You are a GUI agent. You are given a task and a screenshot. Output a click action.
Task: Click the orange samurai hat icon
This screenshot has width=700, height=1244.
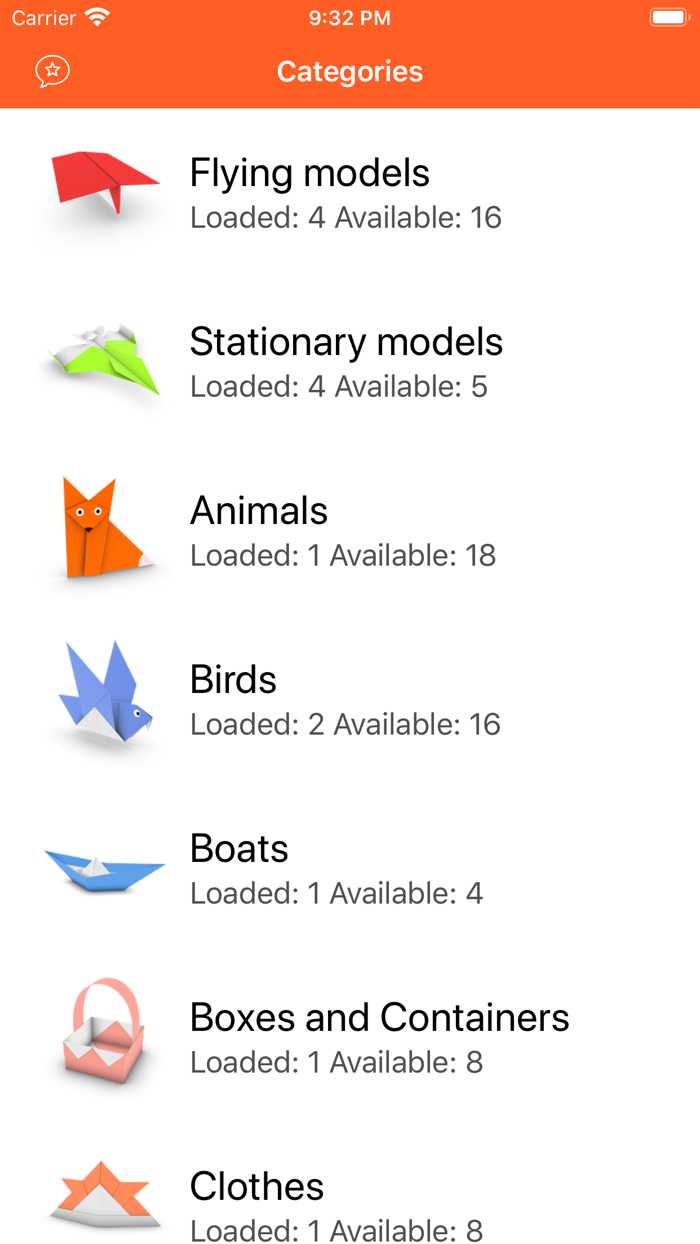104,1195
